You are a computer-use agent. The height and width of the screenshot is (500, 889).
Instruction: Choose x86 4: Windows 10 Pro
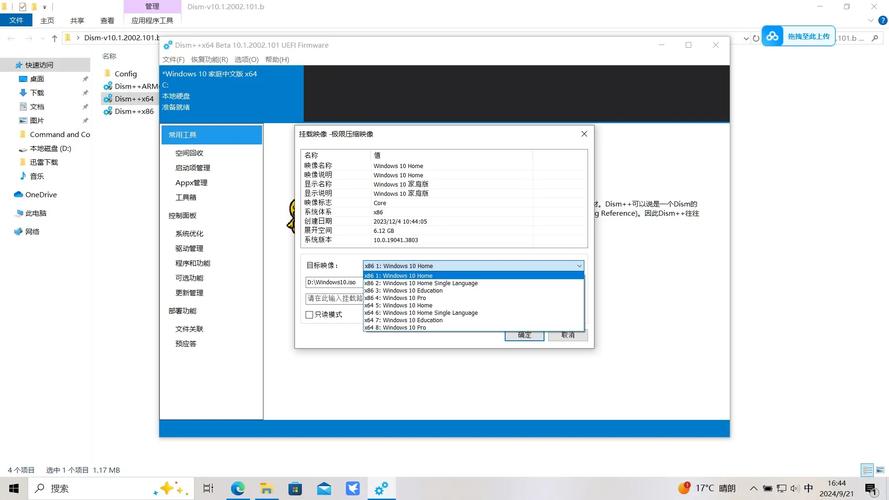pyautogui.click(x=473, y=298)
